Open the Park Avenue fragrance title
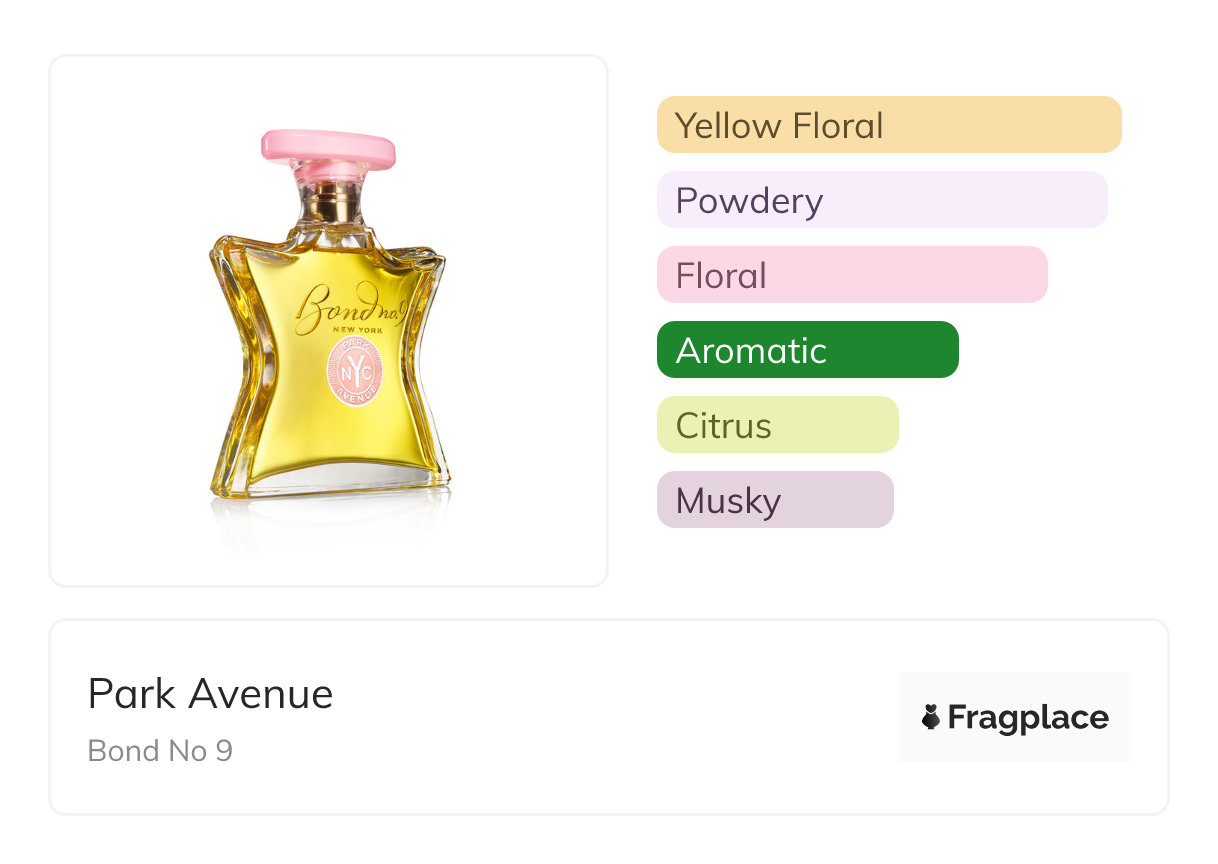The width and height of the screenshot is (1218, 864). pyautogui.click(x=210, y=694)
